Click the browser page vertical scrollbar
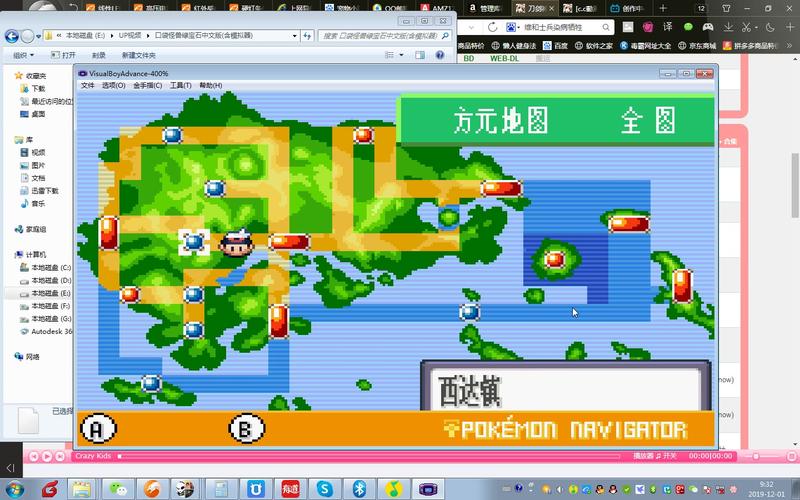Viewport: 800px width, 500px height. point(795,185)
